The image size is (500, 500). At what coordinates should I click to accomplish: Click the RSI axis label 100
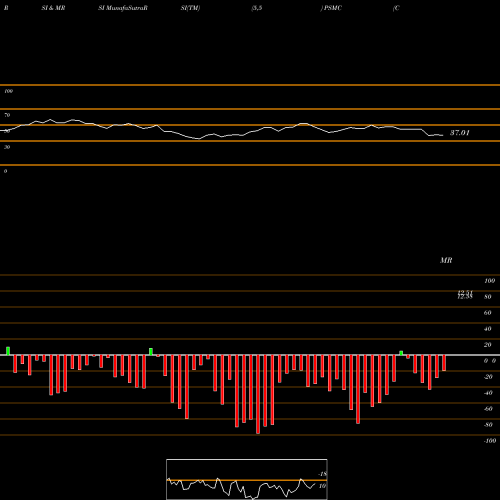click(x=8, y=91)
